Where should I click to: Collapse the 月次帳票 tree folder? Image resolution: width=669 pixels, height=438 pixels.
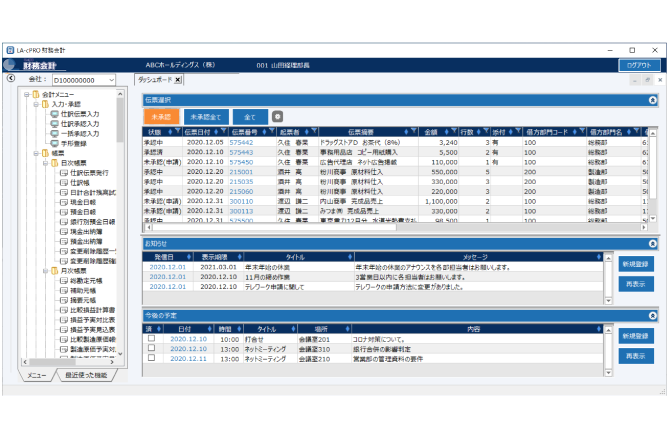click(46, 271)
